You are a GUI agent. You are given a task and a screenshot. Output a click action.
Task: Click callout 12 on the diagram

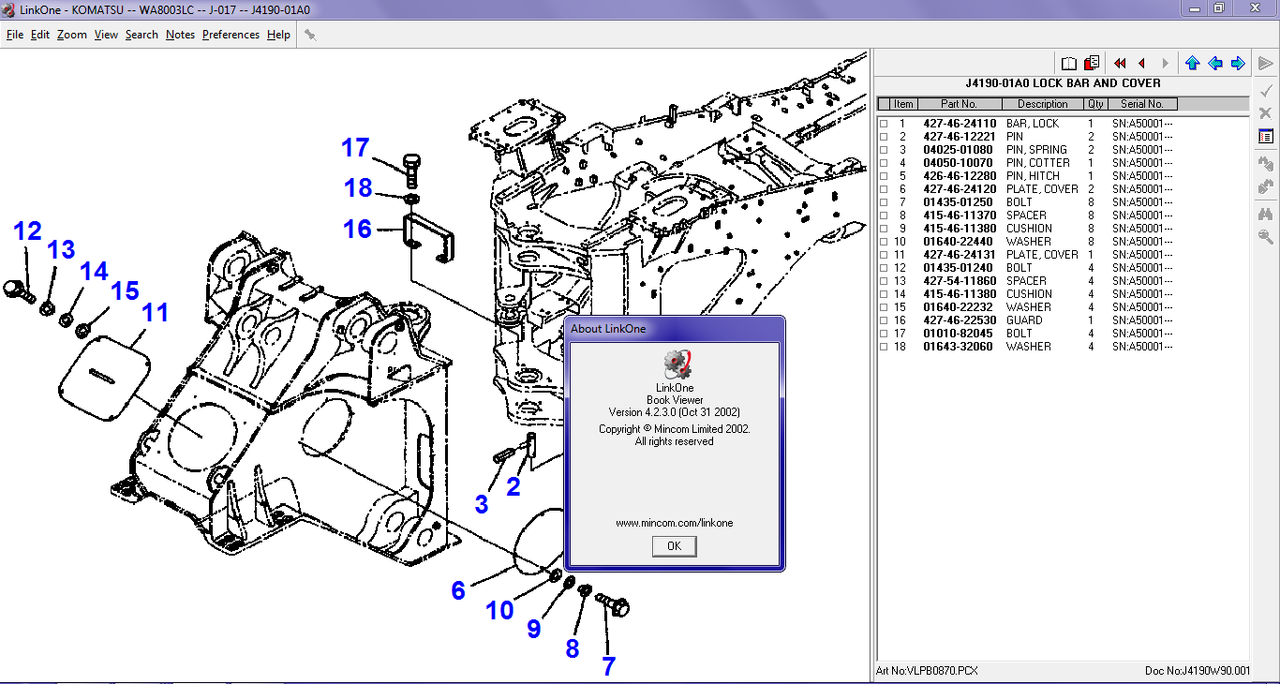click(27, 231)
